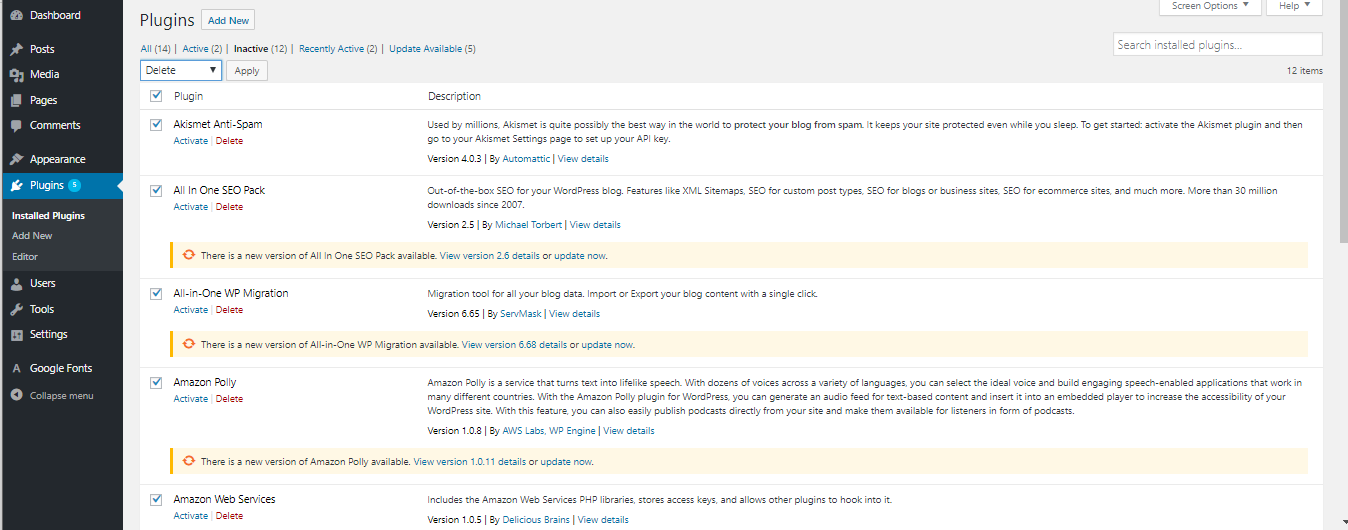
Task: Show Update Available (5) plugins
Action: click(432, 49)
